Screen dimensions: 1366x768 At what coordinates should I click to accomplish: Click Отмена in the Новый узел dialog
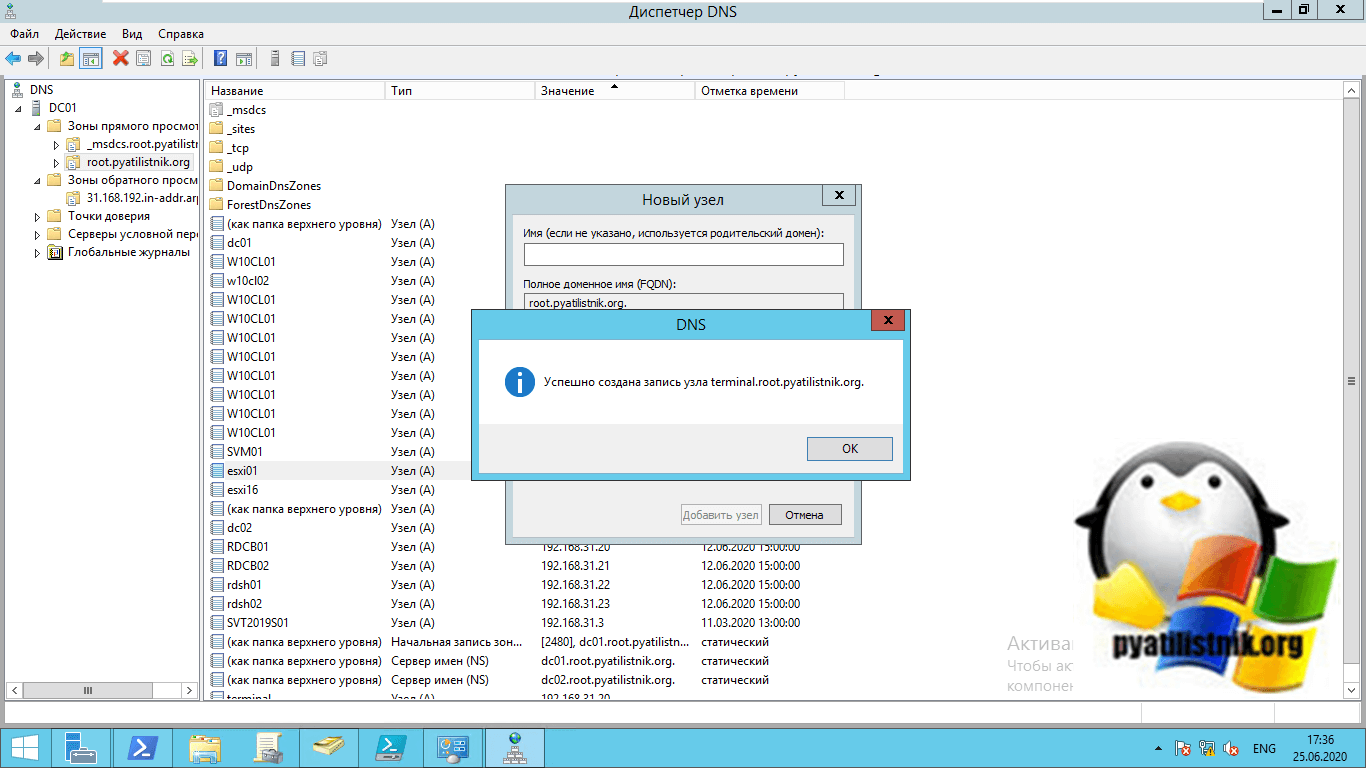pos(804,515)
